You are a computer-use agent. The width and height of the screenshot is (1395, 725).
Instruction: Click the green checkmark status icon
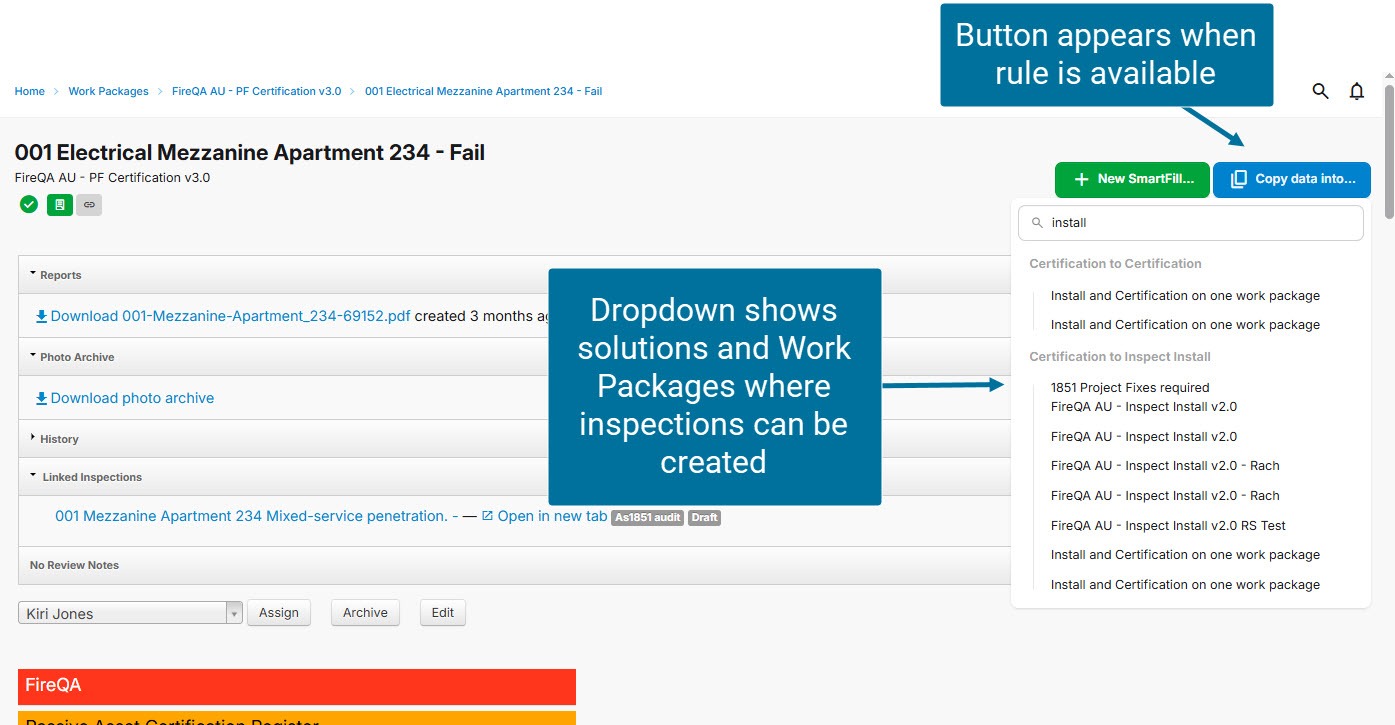(x=29, y=204)
